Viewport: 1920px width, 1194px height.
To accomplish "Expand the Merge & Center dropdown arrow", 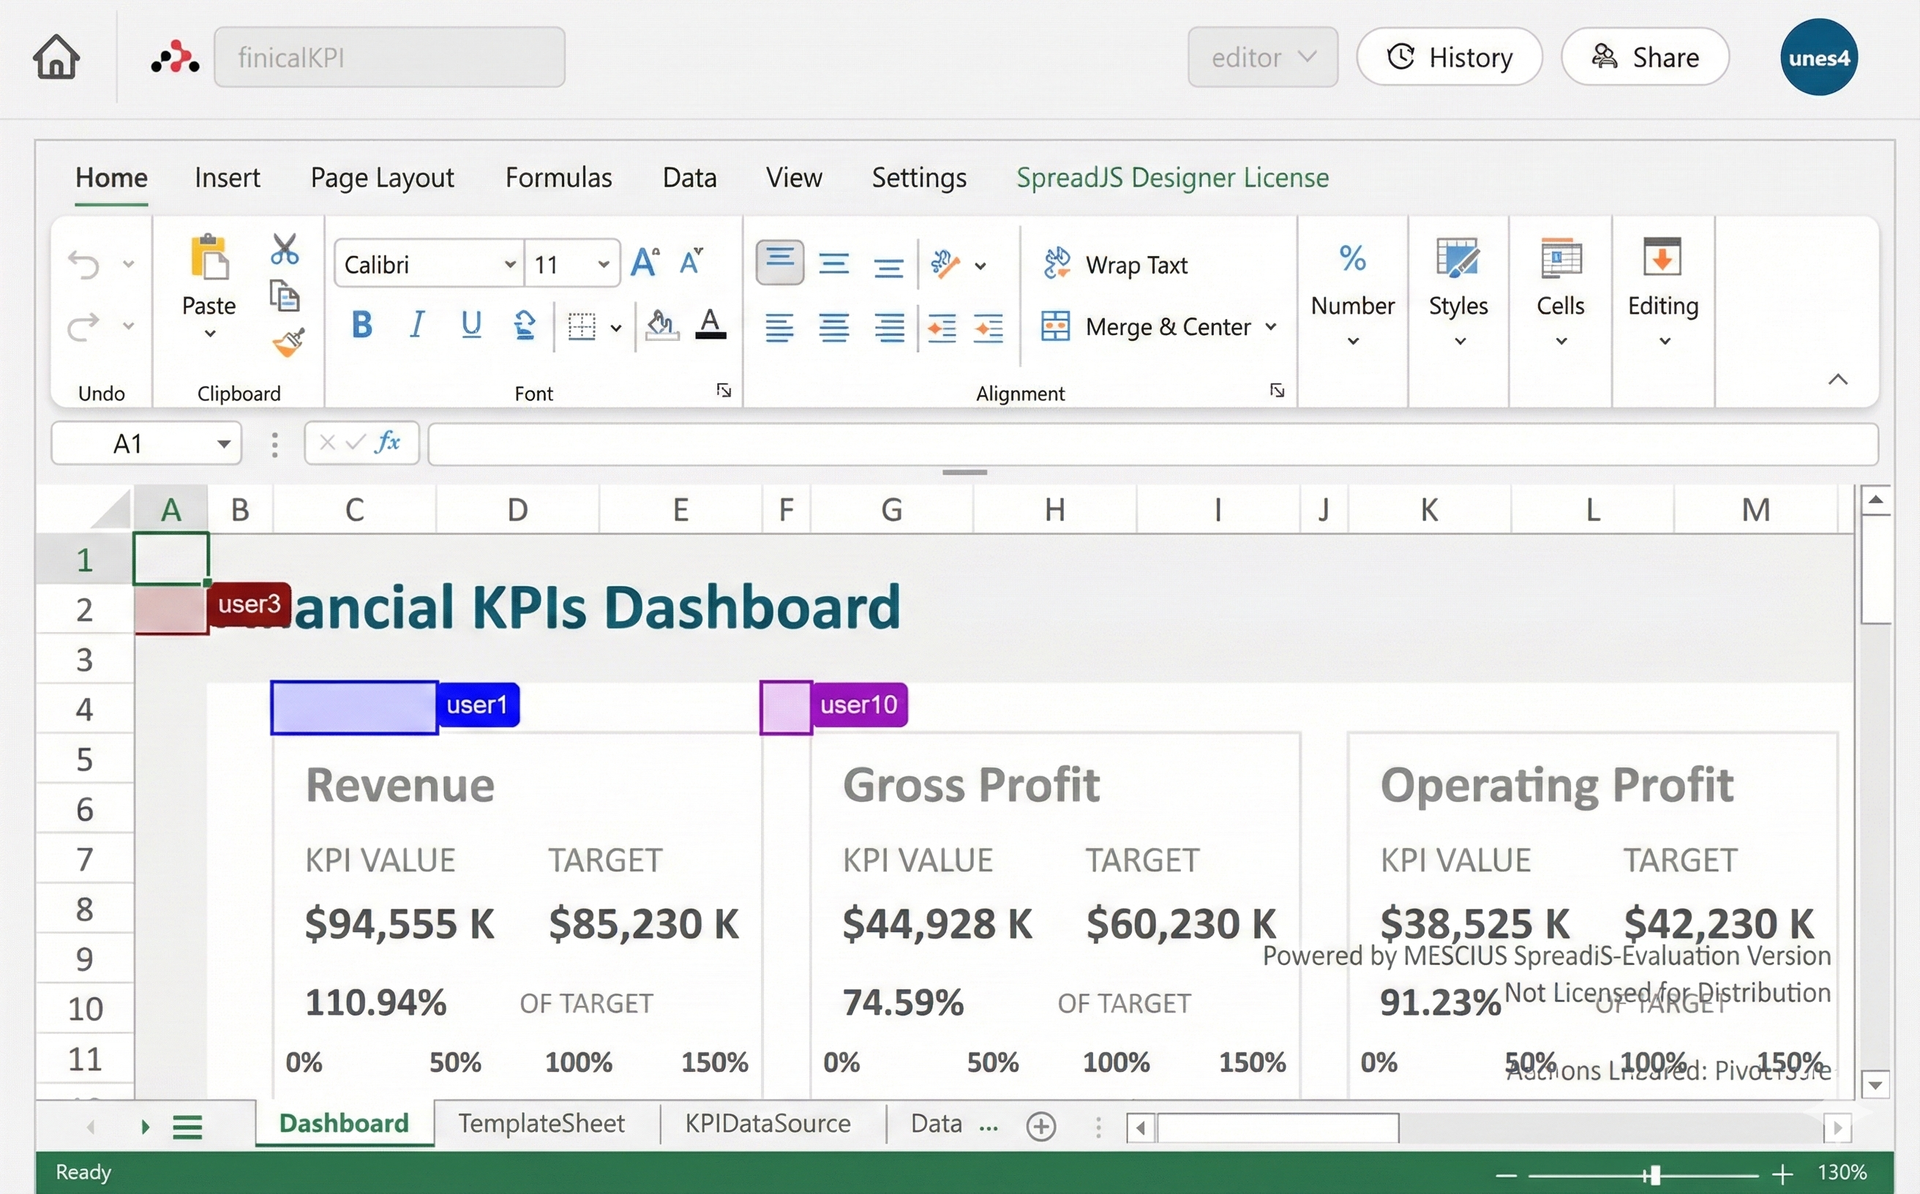I will pyautogui.click(x=1271, y=327).
